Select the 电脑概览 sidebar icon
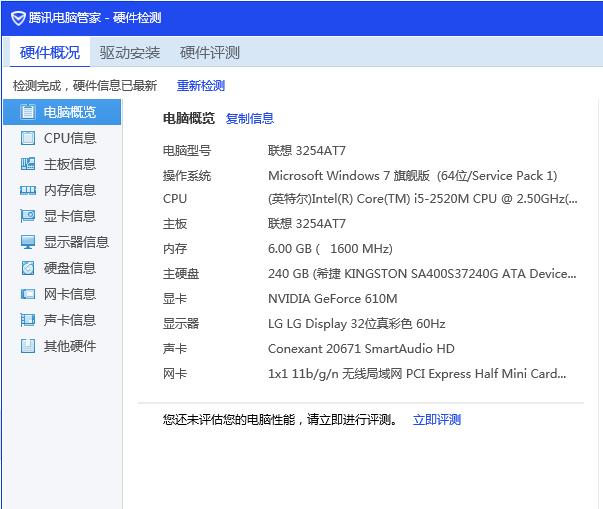The height and width of the screenshot is (509, 603). [x=28, y=112]
